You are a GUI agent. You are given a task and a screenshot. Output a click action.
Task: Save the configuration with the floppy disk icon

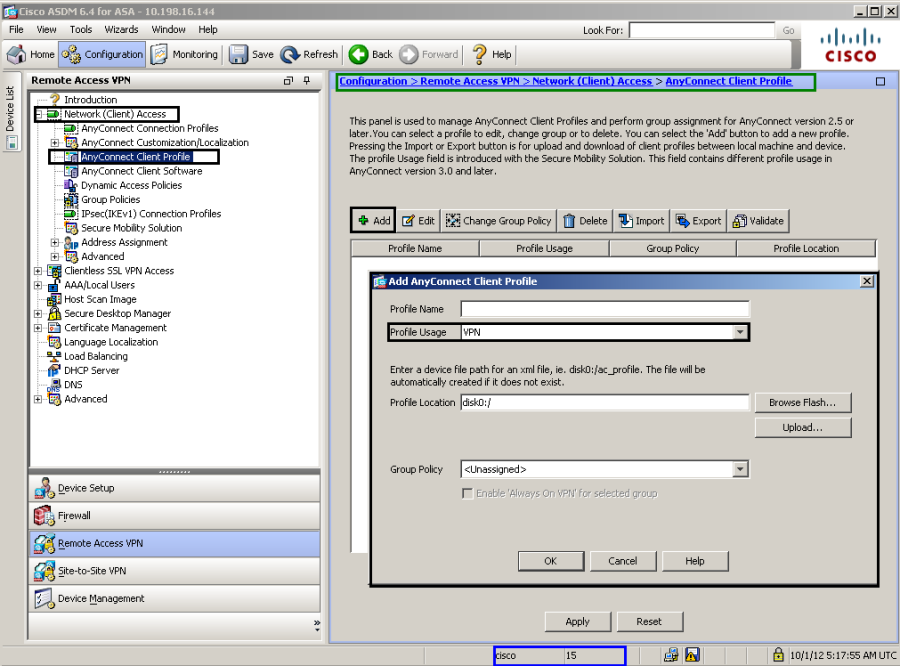(251, 55)
